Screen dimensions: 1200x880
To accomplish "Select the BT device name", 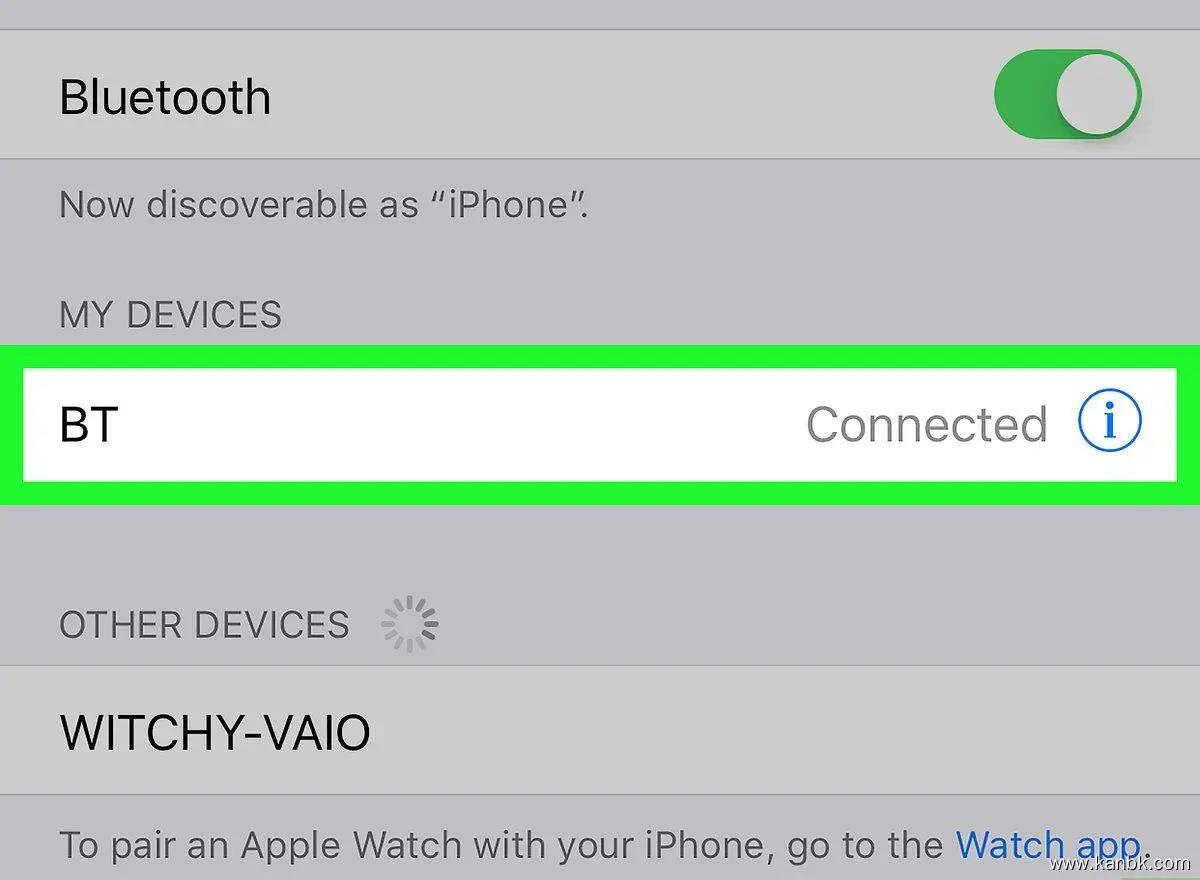I will pyautogui.click(x=89, y=424).
